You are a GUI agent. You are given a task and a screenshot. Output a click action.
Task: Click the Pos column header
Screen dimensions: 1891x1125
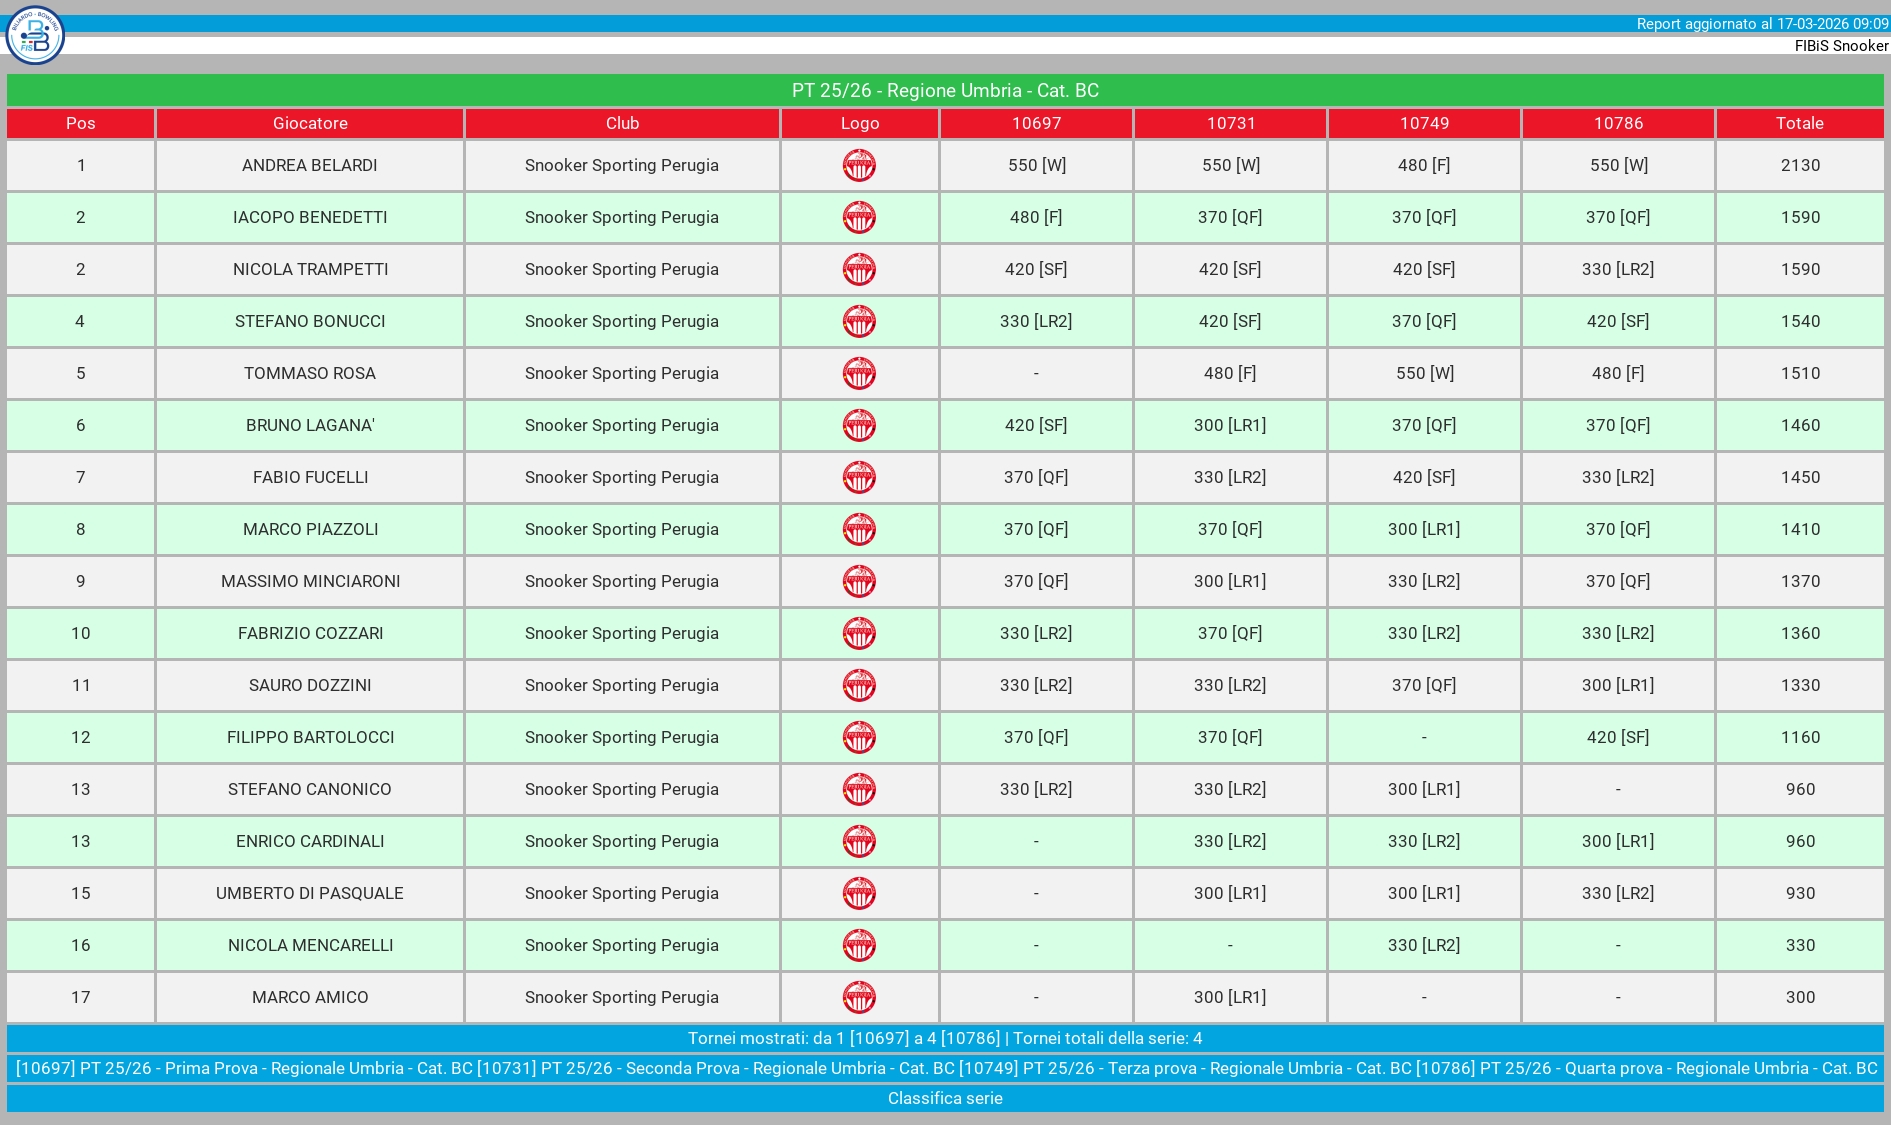pos(81,123)
